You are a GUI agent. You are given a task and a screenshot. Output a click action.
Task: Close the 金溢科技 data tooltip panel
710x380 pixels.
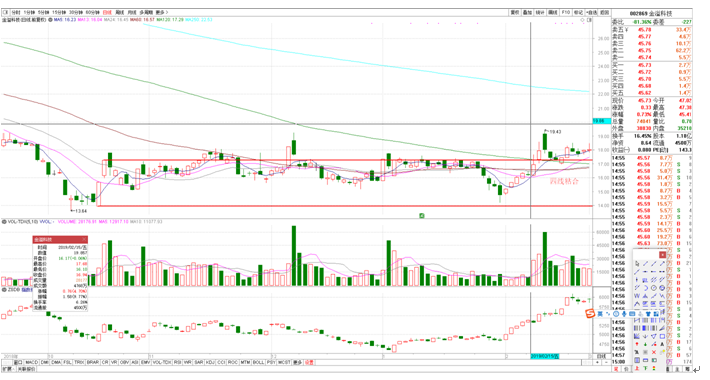84,239
